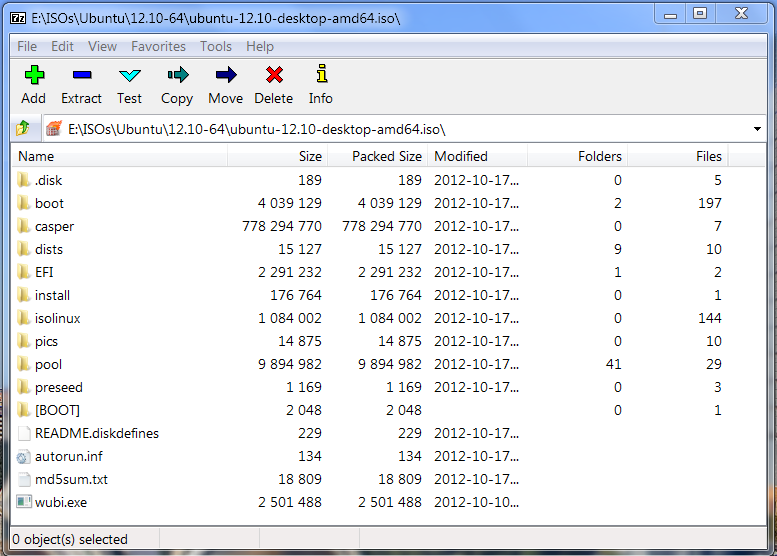Click the isolinux files count 144

(x=710, y=318)
